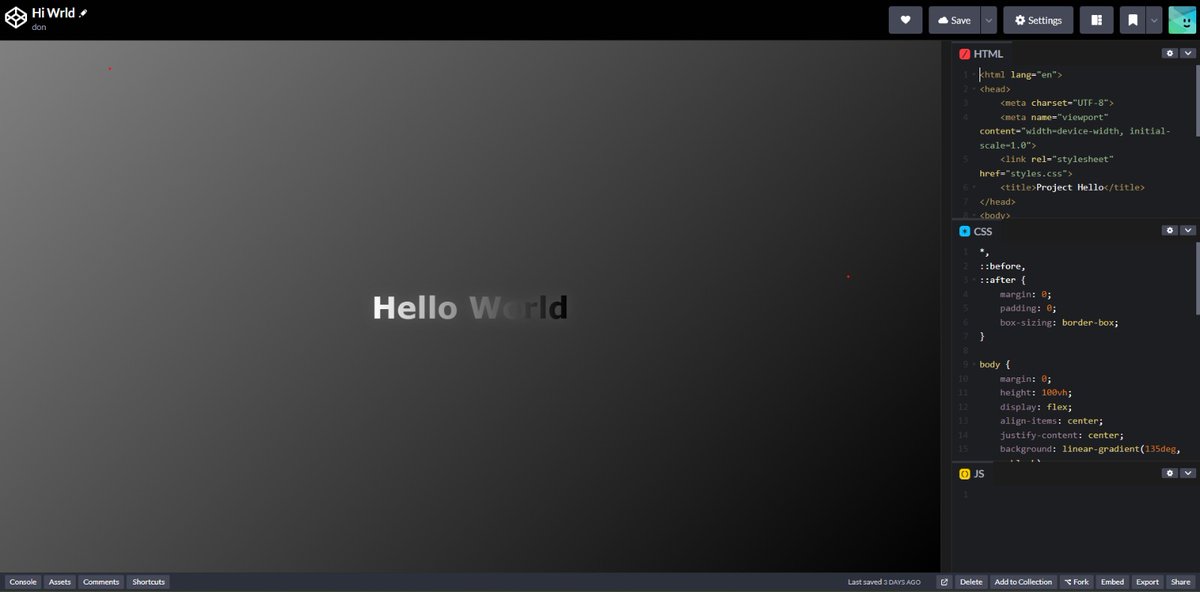1200x592 pixels.
Task: Select the JS editor tab
Action: (973, 474)
